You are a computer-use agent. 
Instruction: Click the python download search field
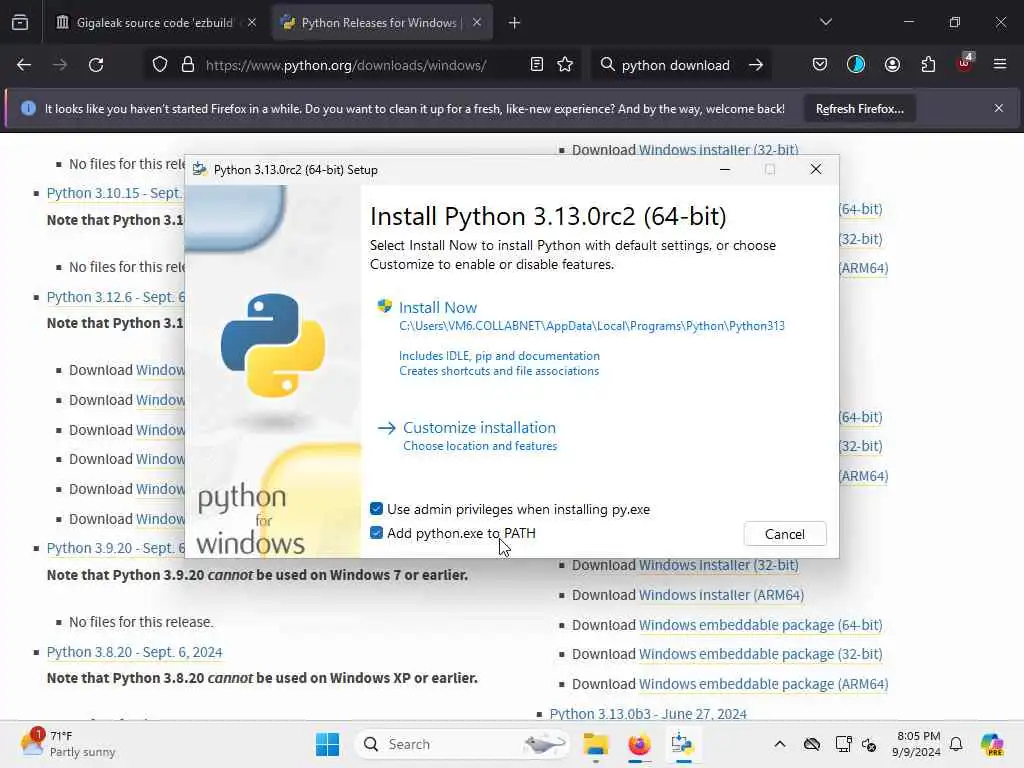[675, 65]
